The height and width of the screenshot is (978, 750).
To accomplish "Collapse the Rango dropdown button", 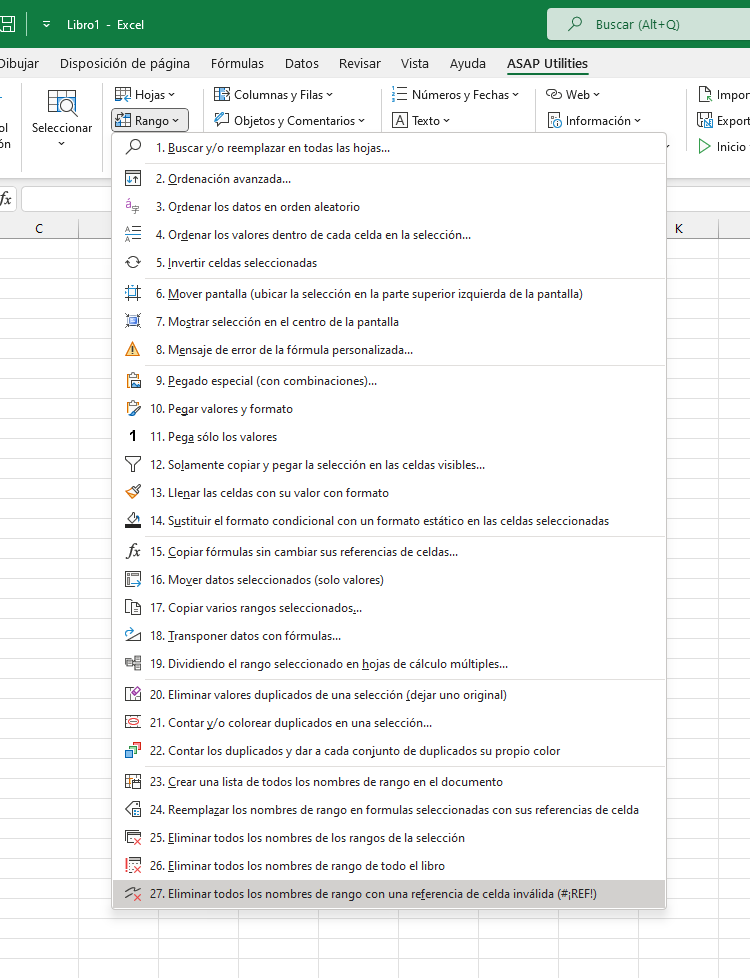I will coord(150,120).
